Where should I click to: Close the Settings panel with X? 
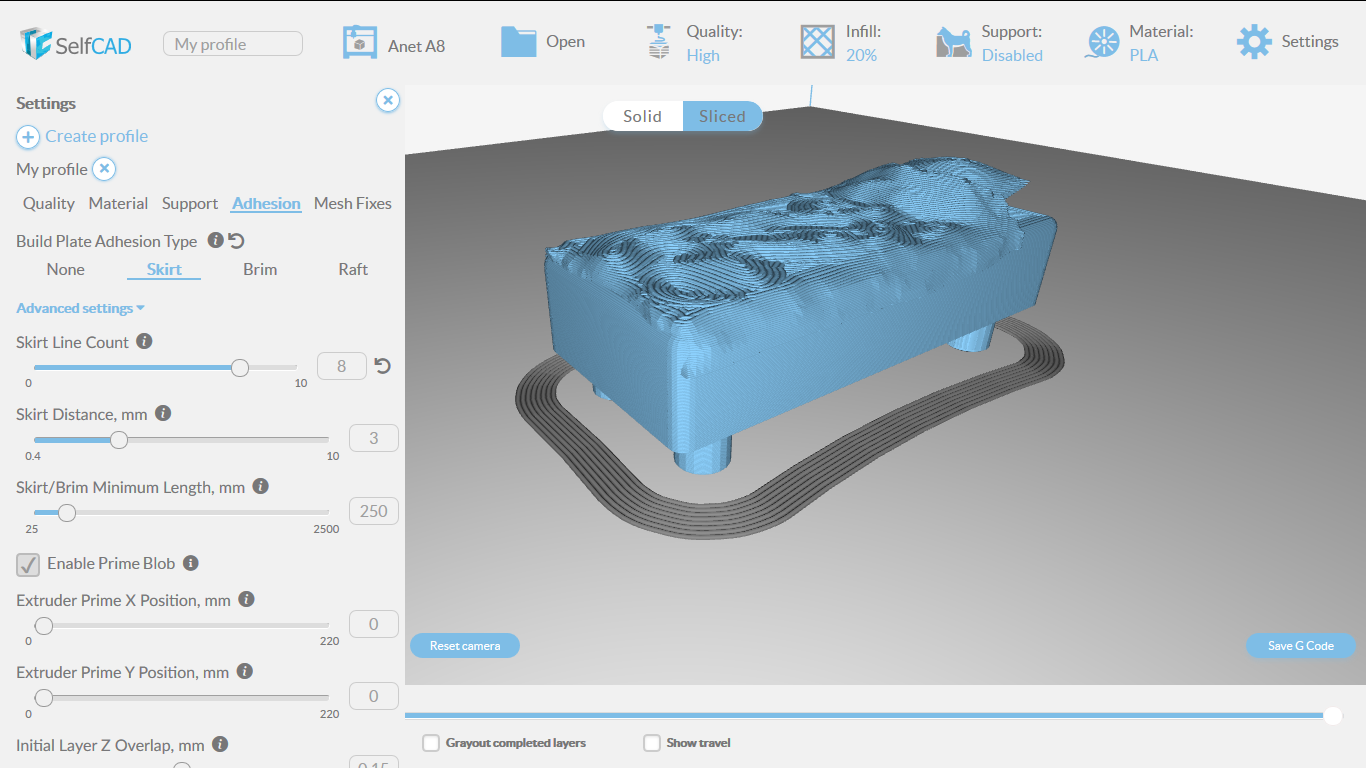[x=388, y=100]
